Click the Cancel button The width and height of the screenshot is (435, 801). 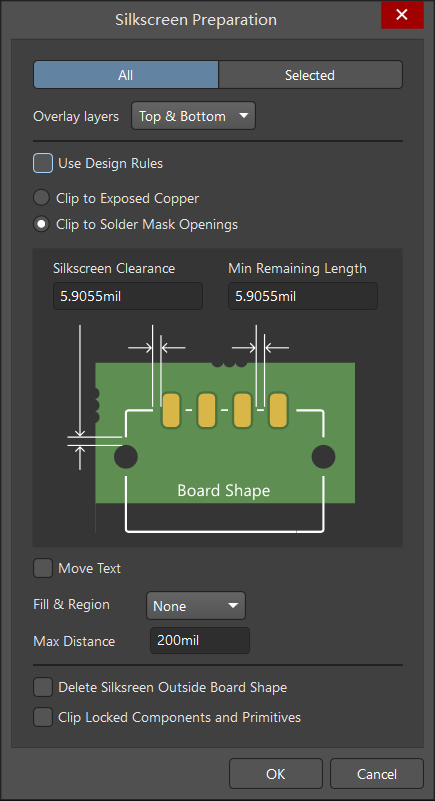tap(377, 773)
